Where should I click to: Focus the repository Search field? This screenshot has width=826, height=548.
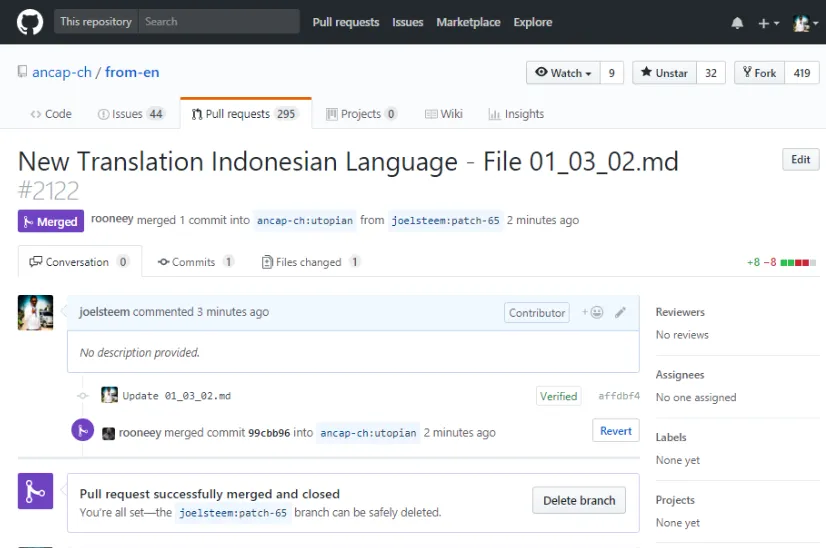pos(219,22)
